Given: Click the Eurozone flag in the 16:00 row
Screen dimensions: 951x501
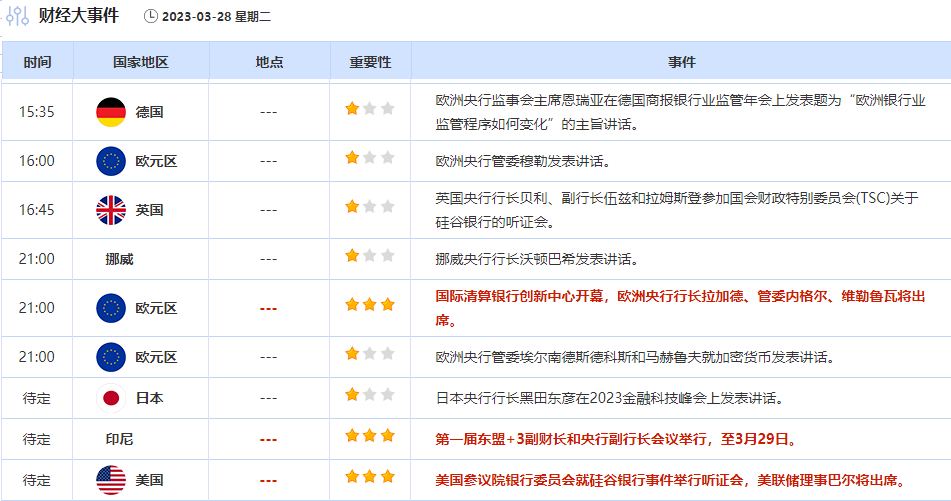Looking at the screenshot, I should pyautogui.click(x=111, y=161).
